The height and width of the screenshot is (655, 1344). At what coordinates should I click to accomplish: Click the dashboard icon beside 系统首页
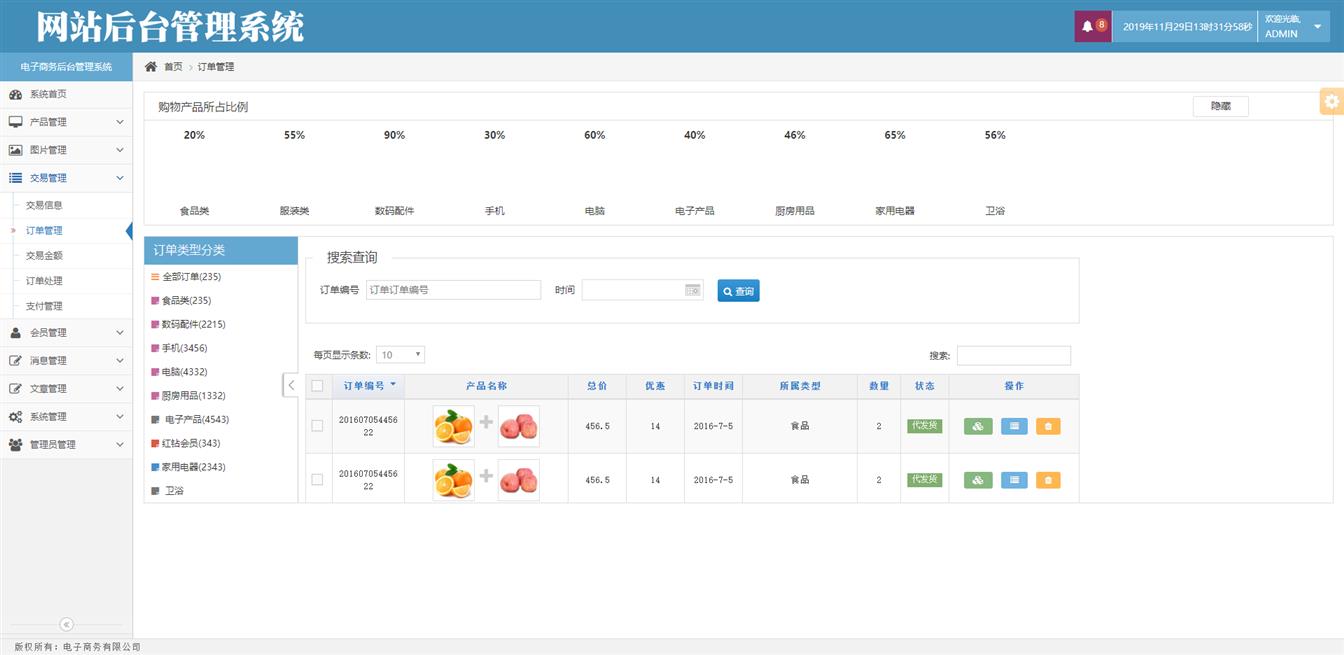pyautogui.click(x=15, y=94)
